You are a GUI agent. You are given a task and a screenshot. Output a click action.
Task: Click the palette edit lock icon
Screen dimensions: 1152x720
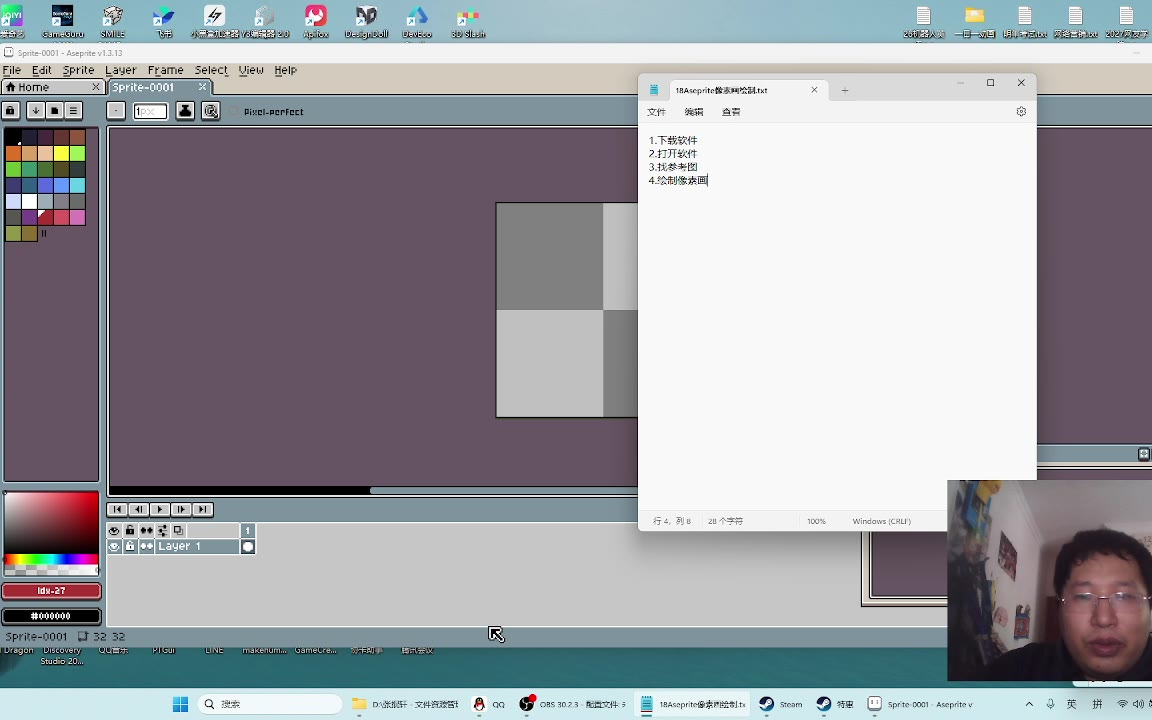coord(11,111)
